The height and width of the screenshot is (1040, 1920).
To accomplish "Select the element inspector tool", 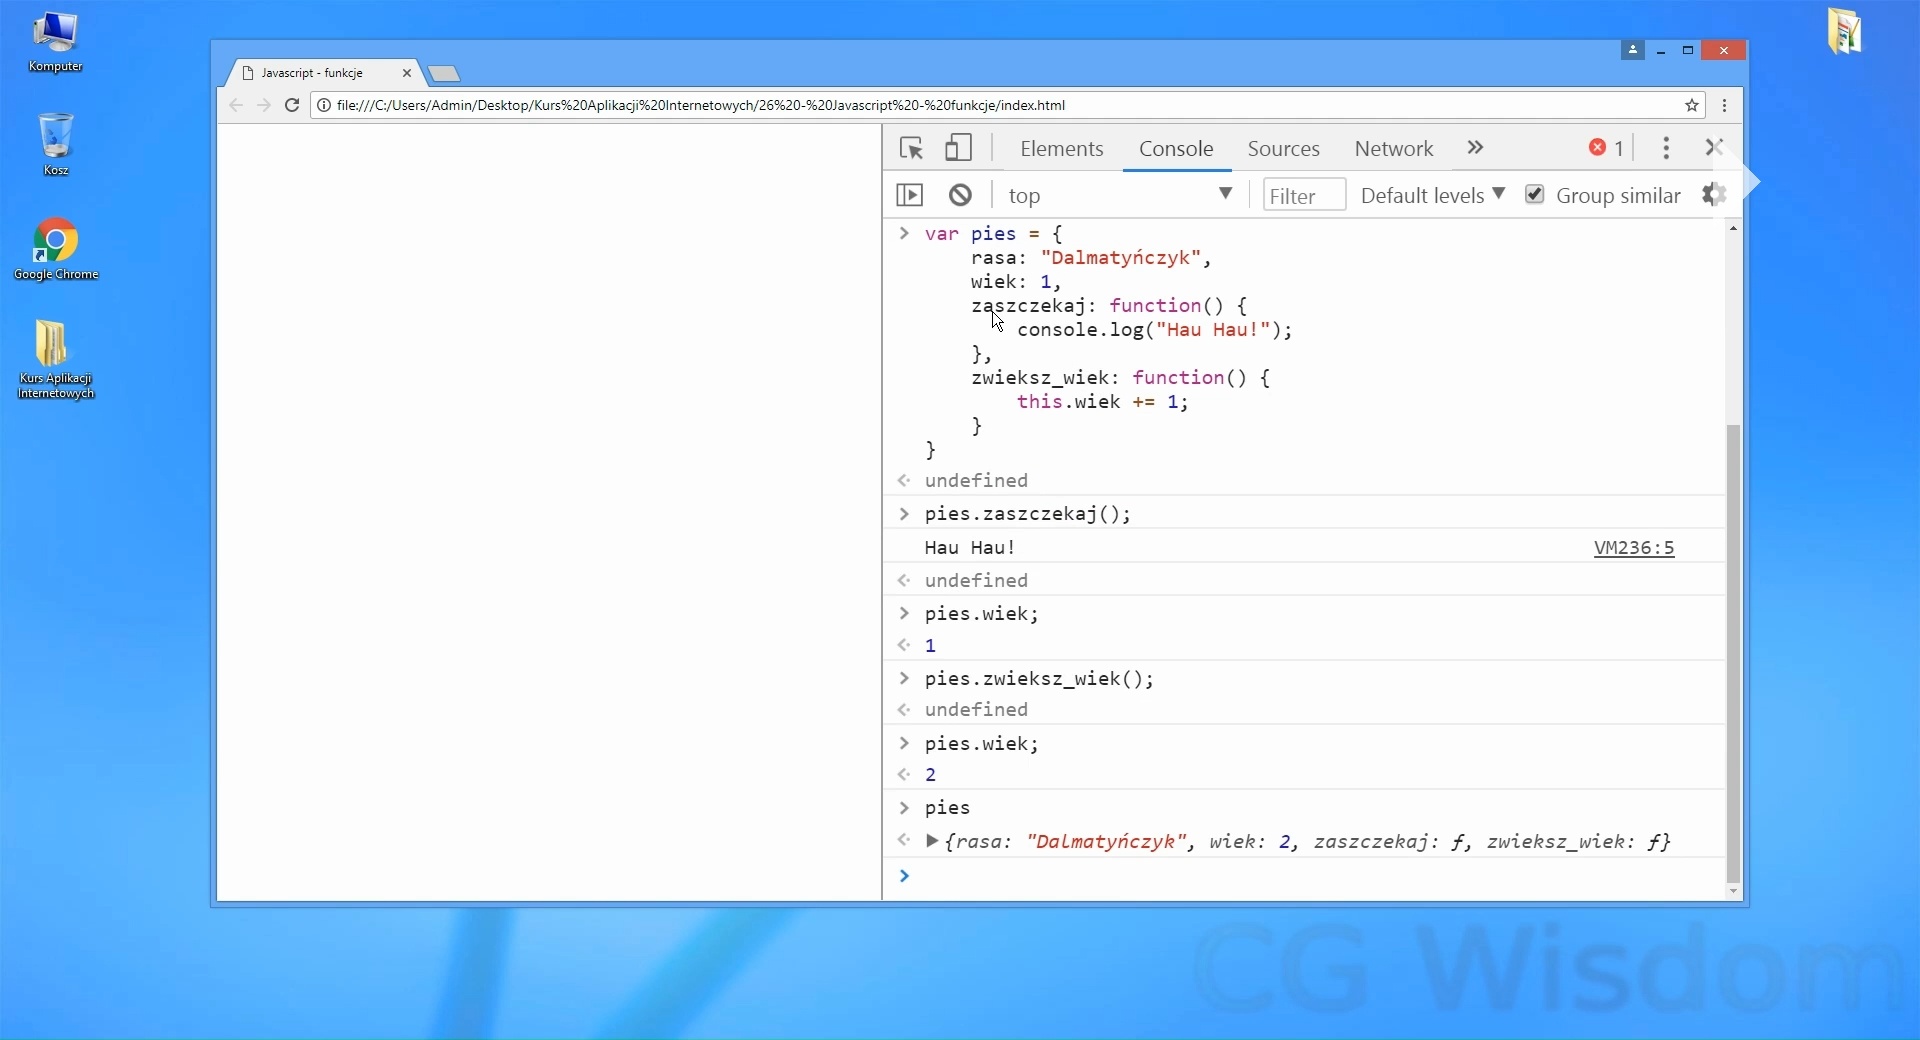I will [910, 148].
